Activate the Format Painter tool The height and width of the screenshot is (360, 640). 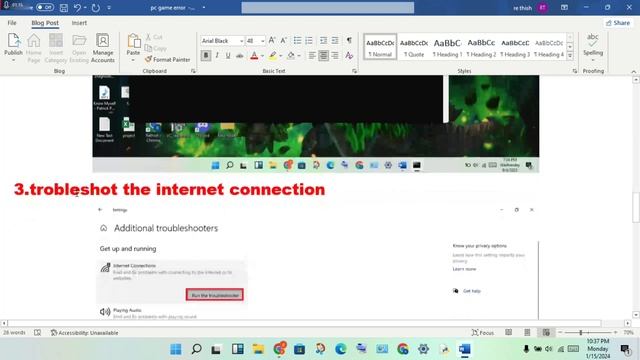168,59
